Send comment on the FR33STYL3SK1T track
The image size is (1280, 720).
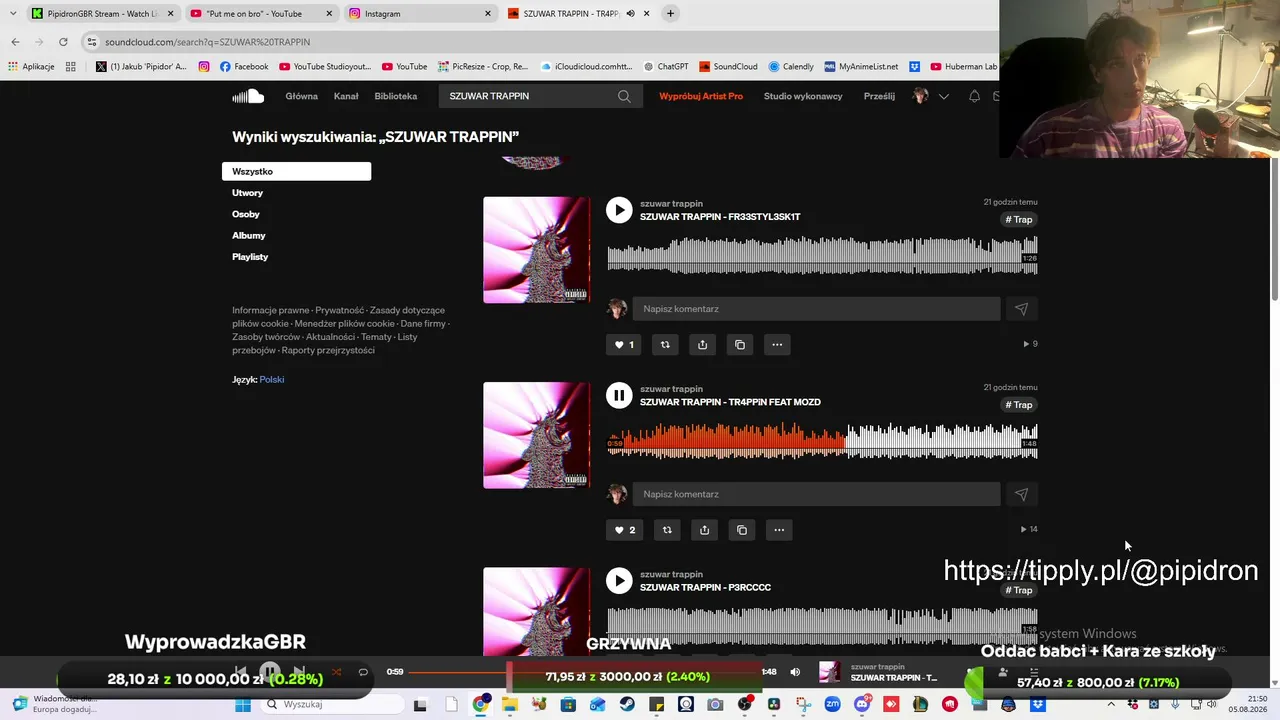pyautogui.click(x=1021, y=309)
